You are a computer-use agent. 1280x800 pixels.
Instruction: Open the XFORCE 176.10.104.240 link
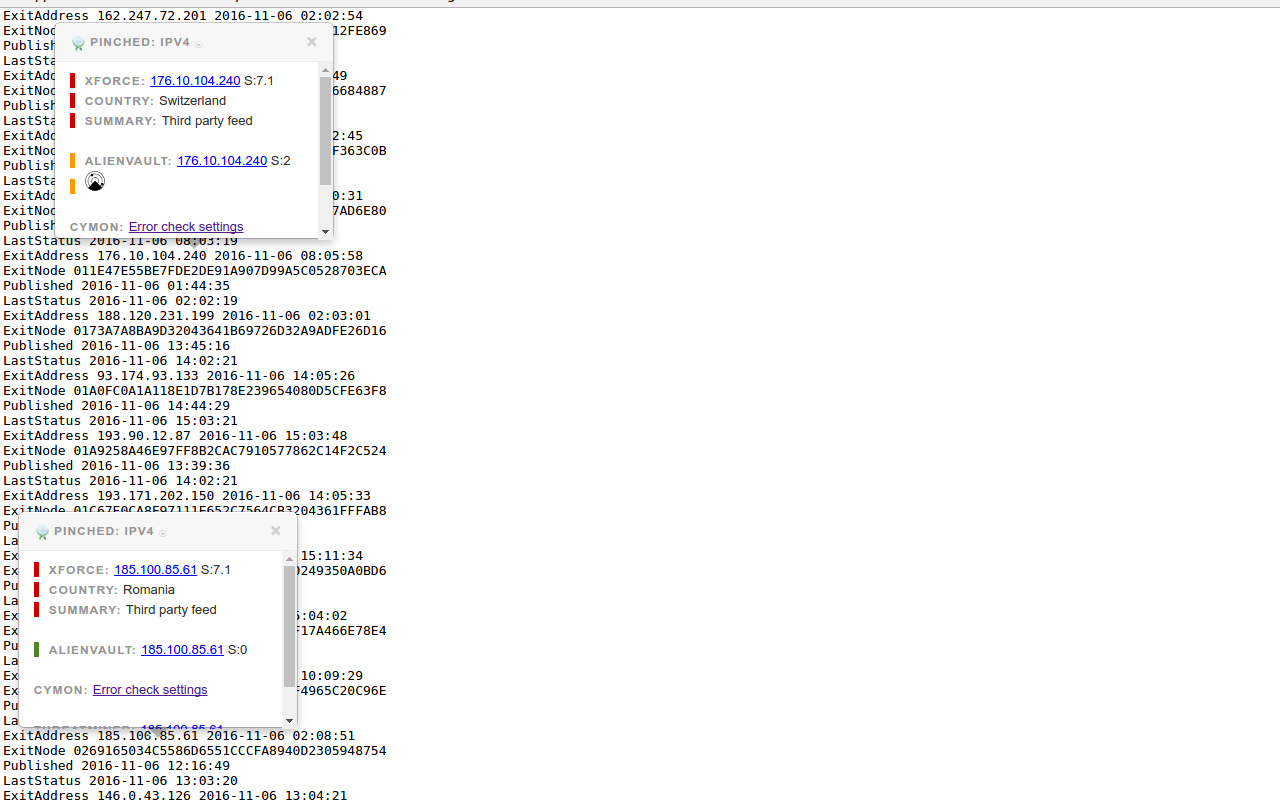(195, 81)
